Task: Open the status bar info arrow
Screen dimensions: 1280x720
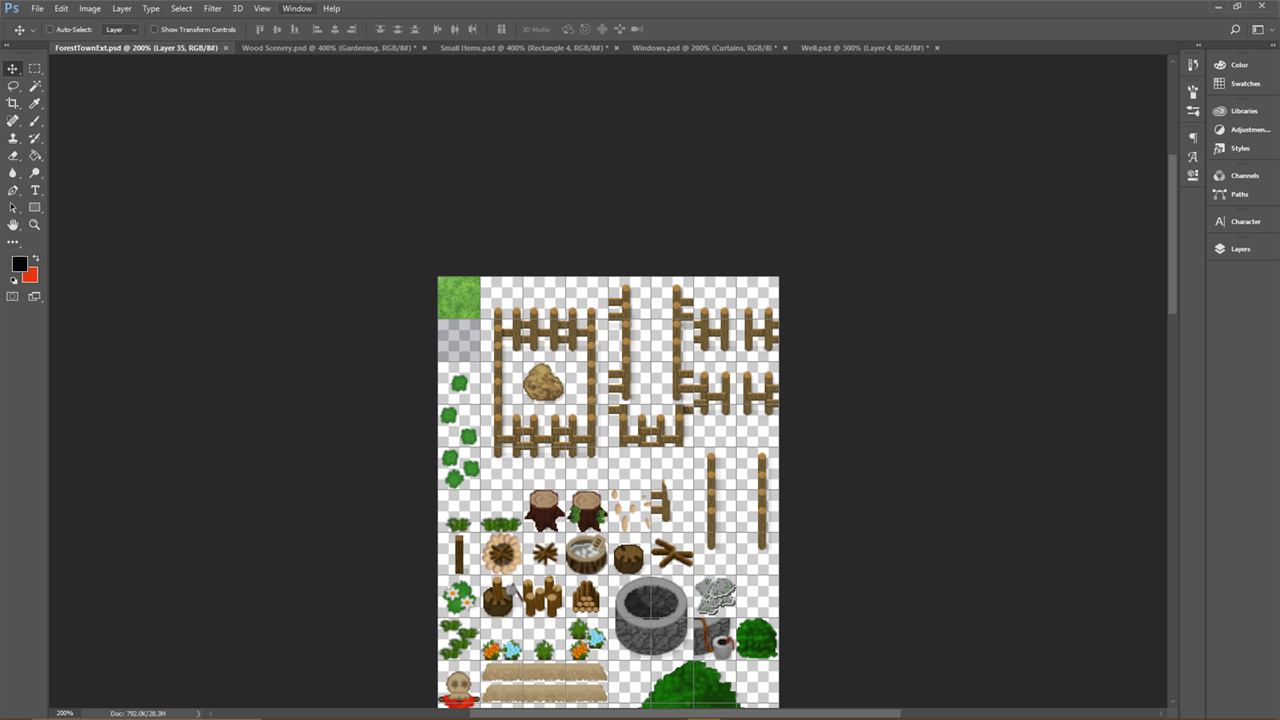Action: click(198, 713)
